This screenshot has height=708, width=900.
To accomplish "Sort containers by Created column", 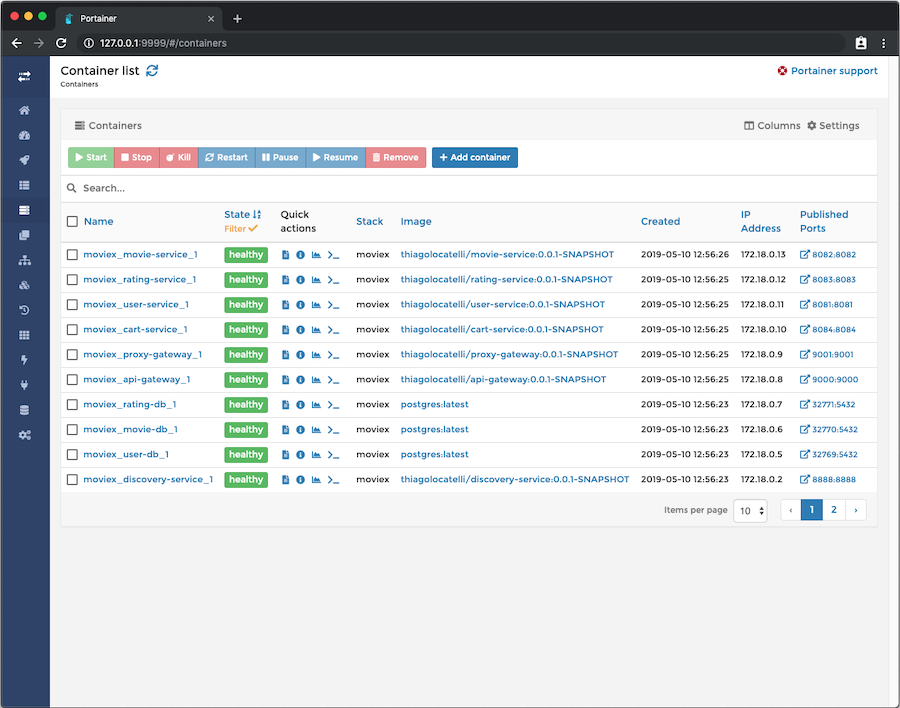I will click(661, 222).
